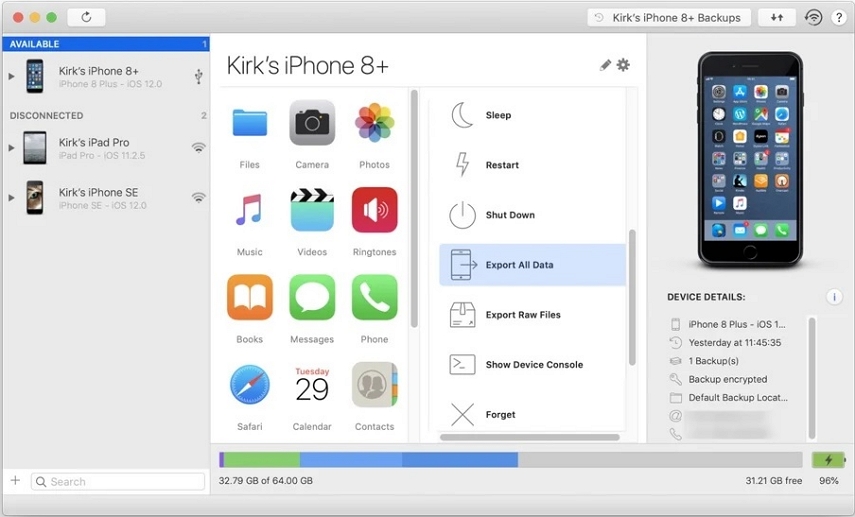This screenshot has height=517, width=855.
Task: Click the actions list vertical scrollbar
Action: [632, 297]
